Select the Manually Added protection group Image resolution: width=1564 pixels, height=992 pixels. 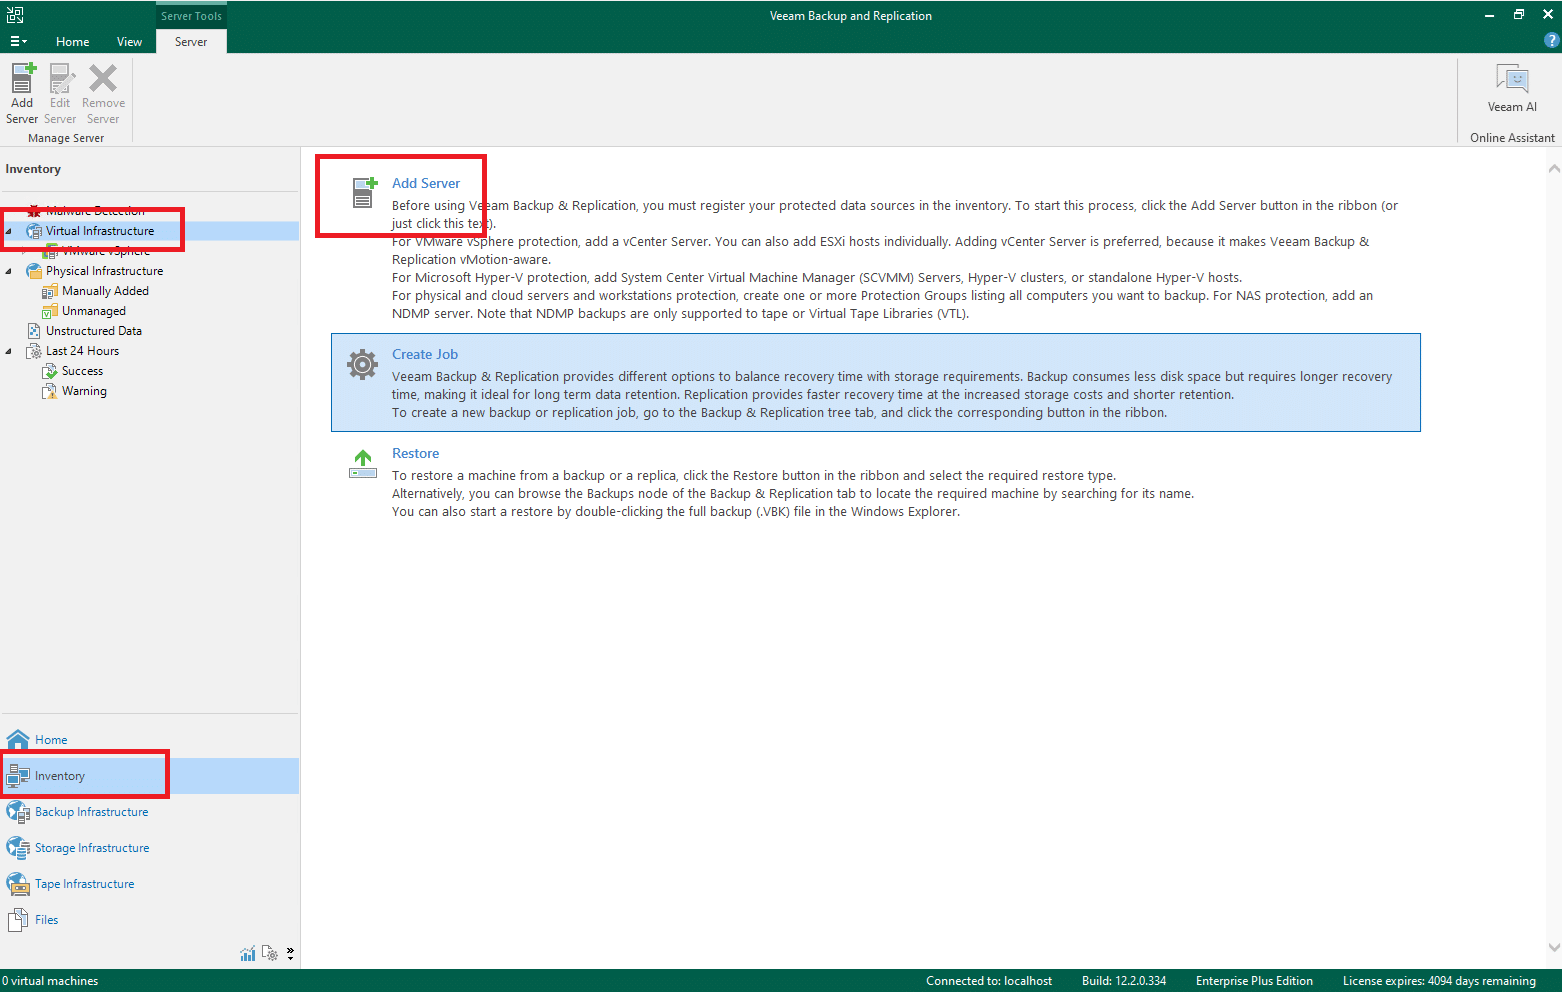[105, 291]
